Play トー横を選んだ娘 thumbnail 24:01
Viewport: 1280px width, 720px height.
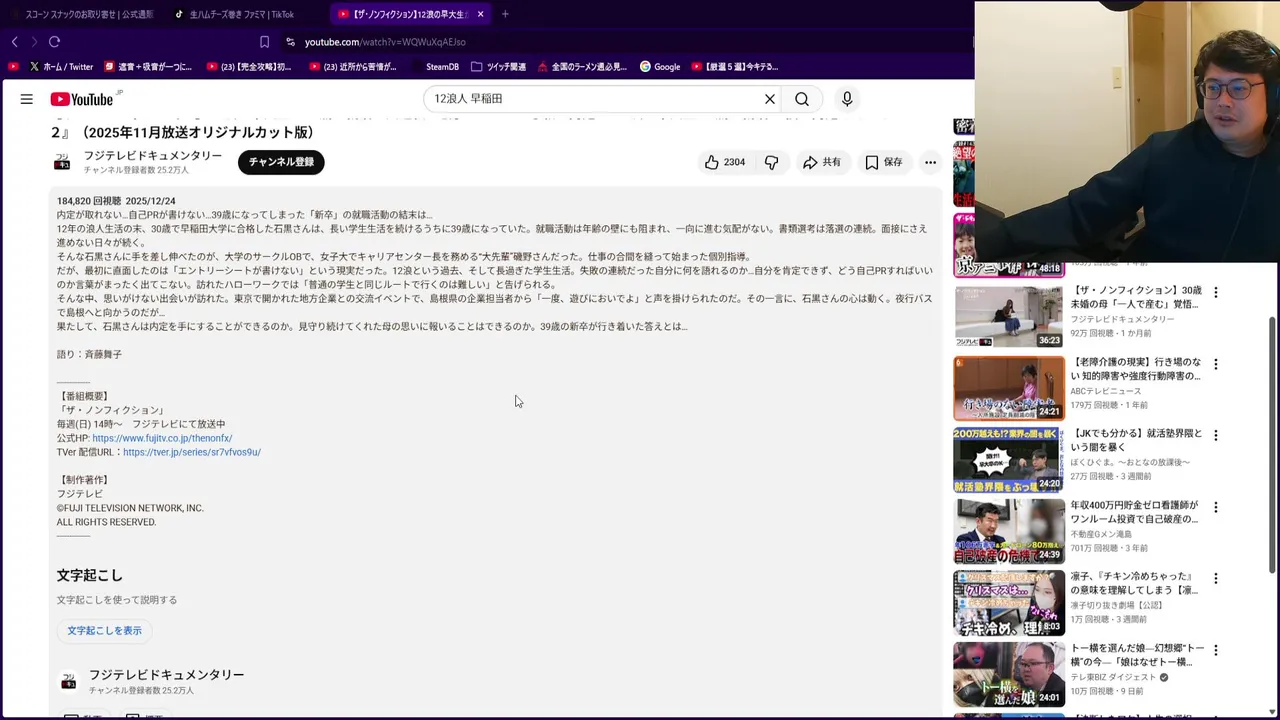(x=1009, y=674)
